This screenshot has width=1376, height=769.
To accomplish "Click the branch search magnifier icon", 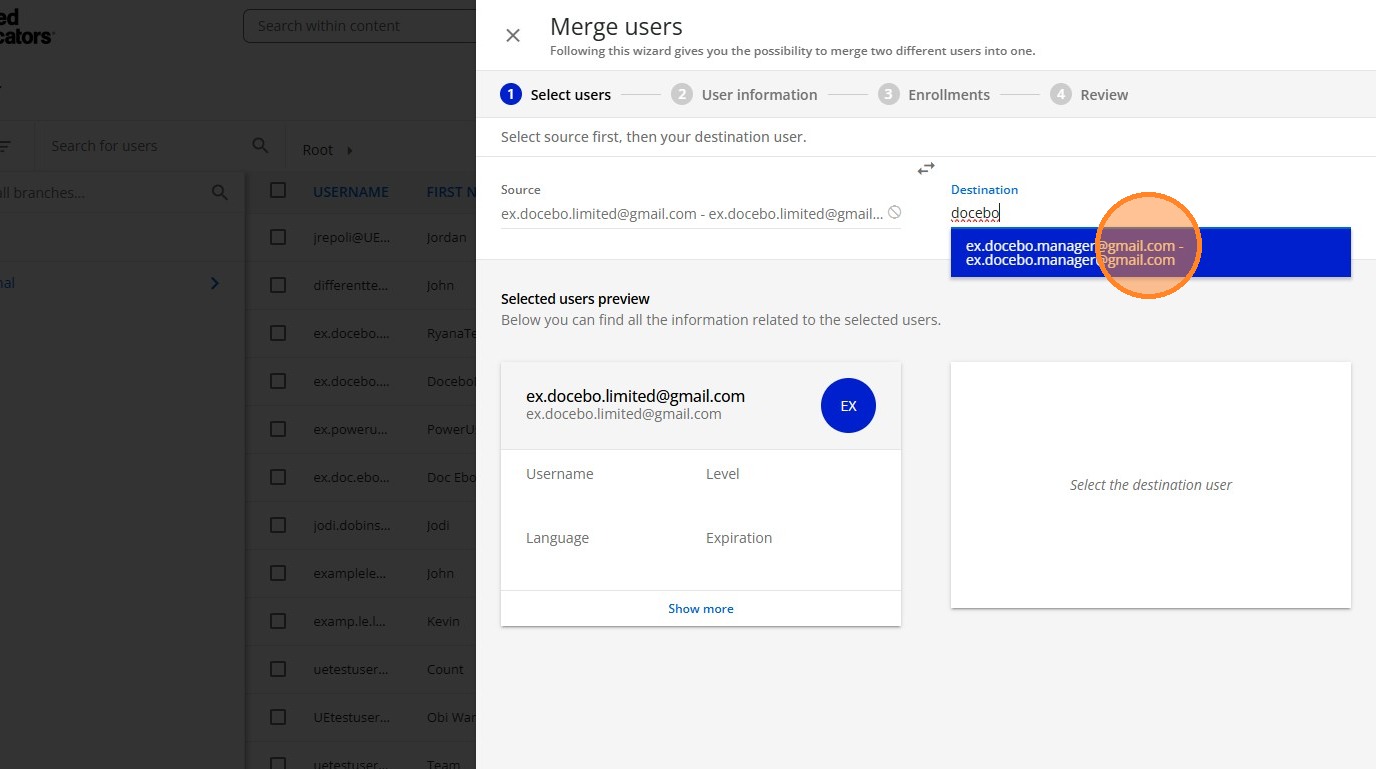I will click(220, 192).
